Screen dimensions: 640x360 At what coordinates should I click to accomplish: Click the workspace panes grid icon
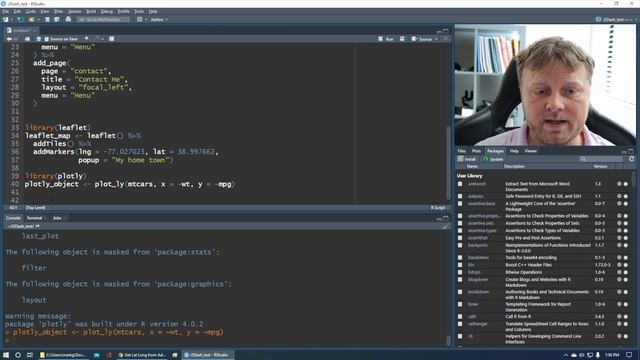pos(140,19)
